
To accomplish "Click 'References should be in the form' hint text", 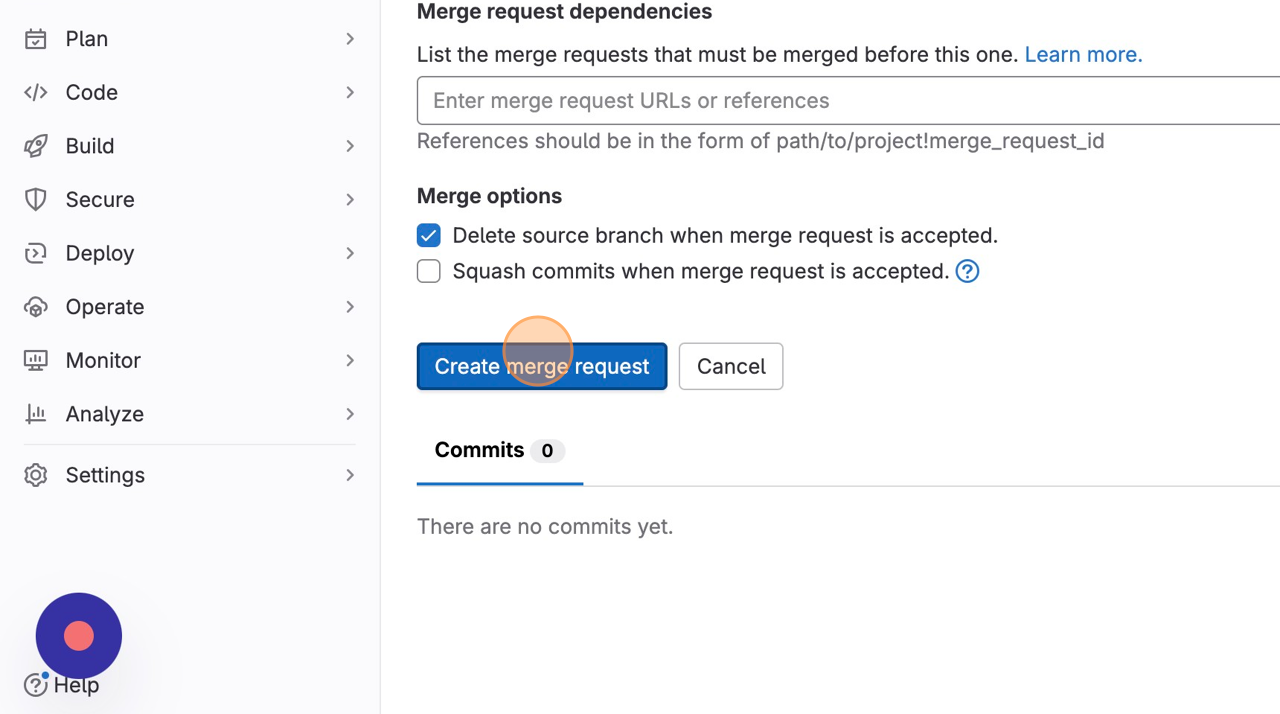I will (761, 141).
